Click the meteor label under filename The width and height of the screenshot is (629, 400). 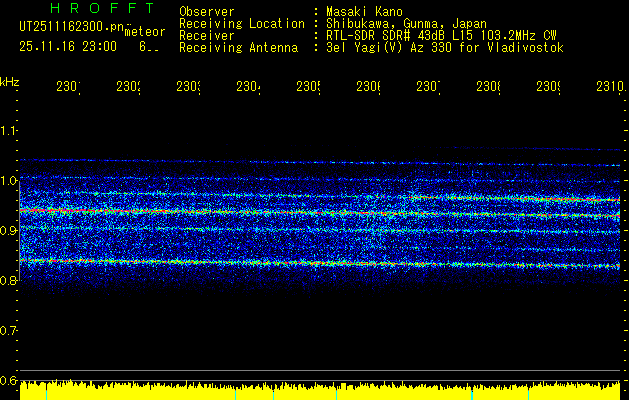click(x=145, y=32)
